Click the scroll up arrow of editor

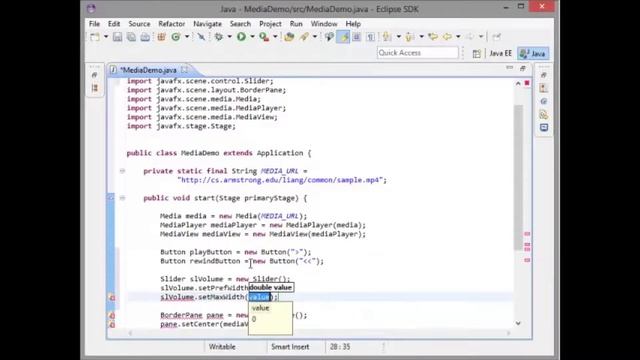[518, 83]
